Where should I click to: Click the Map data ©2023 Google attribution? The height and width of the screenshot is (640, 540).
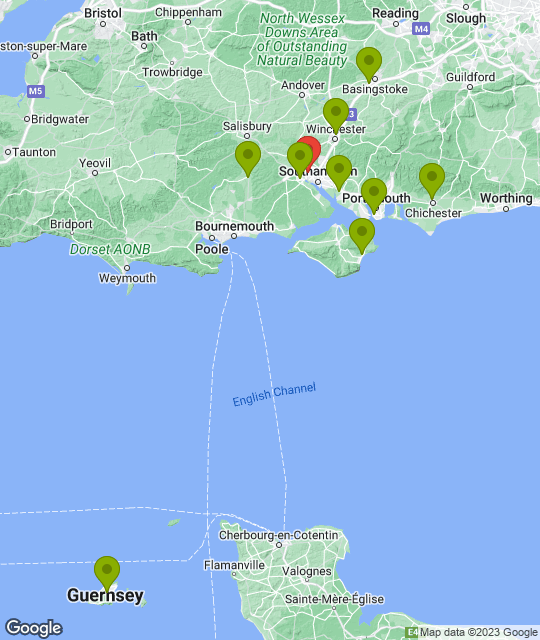pyautogui.click(x=478, y=632)
